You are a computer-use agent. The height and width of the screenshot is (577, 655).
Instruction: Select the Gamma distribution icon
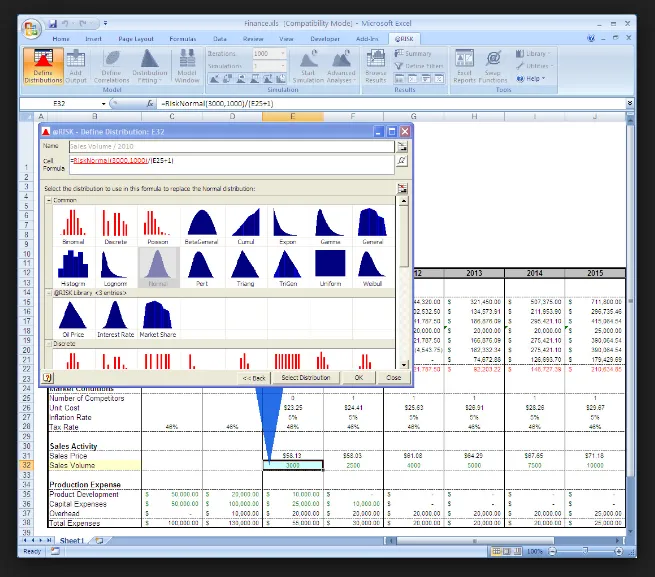coord(330,226)
